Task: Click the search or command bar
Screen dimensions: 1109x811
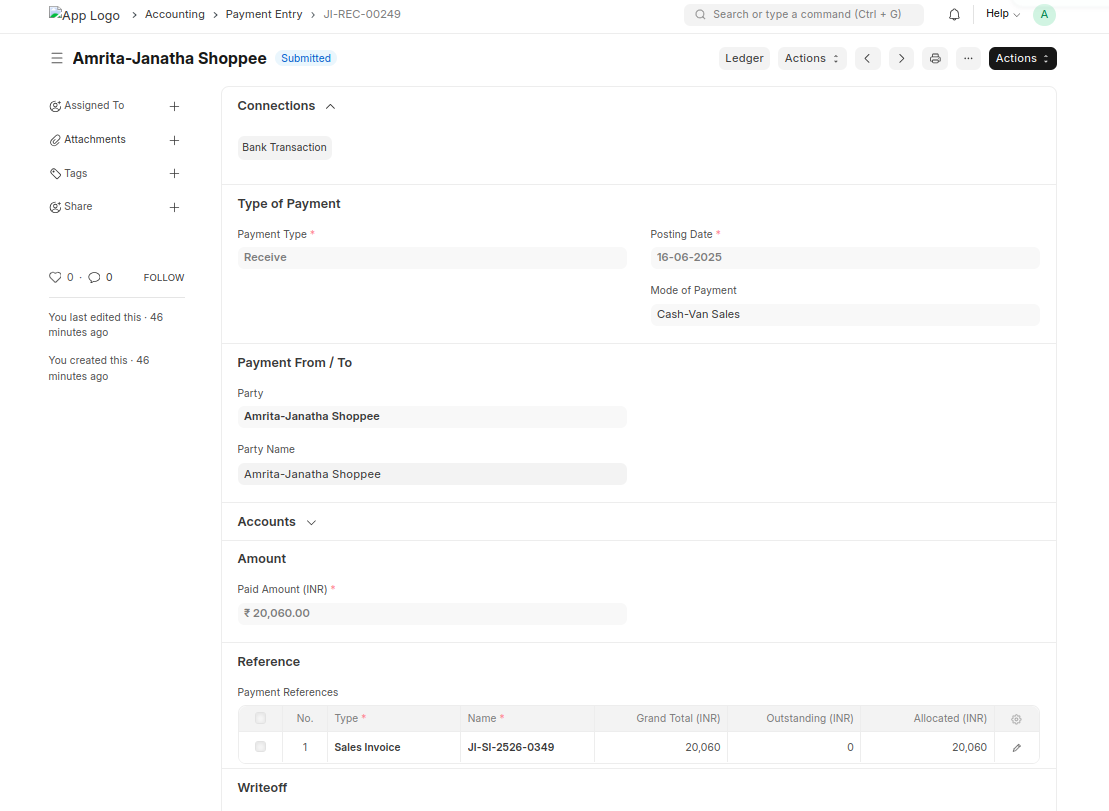Action: 803,15
